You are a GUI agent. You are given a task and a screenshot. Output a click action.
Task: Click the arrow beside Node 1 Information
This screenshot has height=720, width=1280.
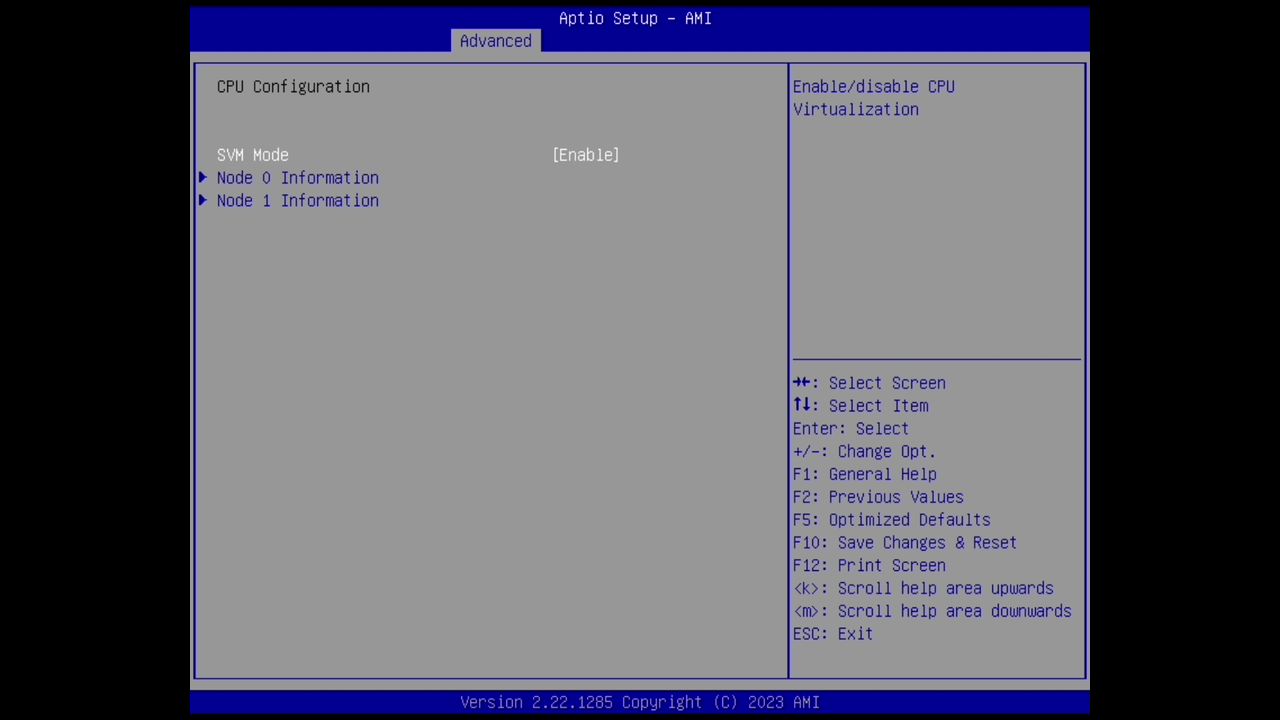203,201
